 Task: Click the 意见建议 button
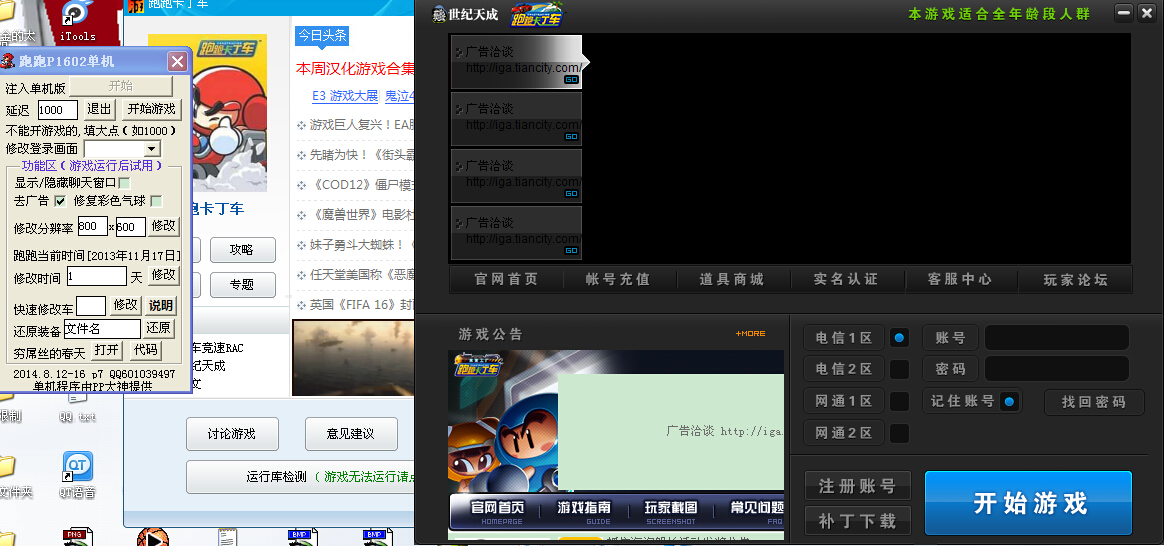(x=351, y=434)
